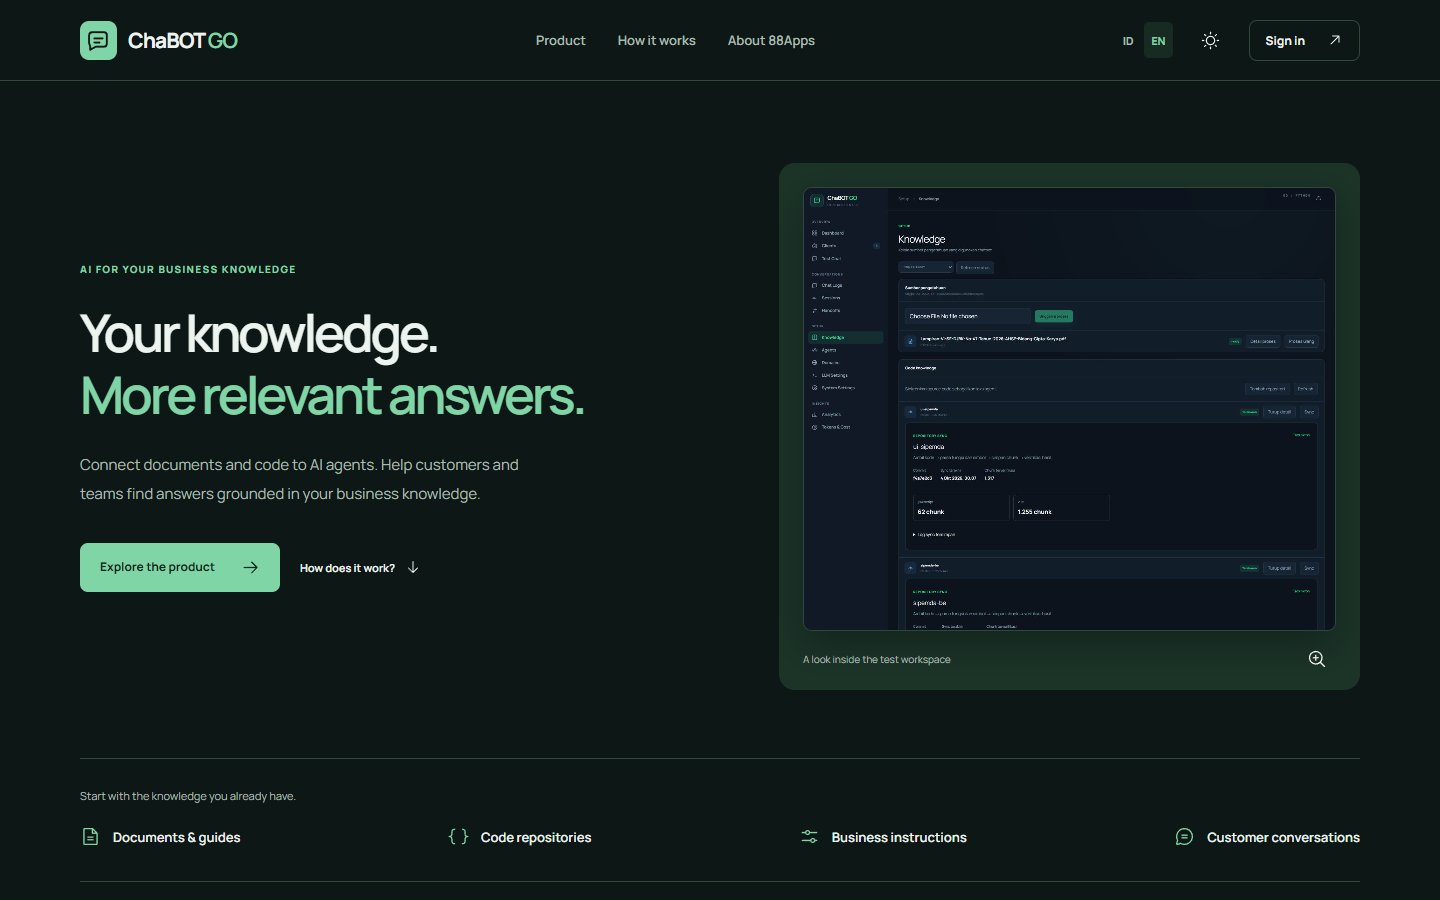1440x900 pixels.
Task: Switch language to ID
Action: (1128, 41)
